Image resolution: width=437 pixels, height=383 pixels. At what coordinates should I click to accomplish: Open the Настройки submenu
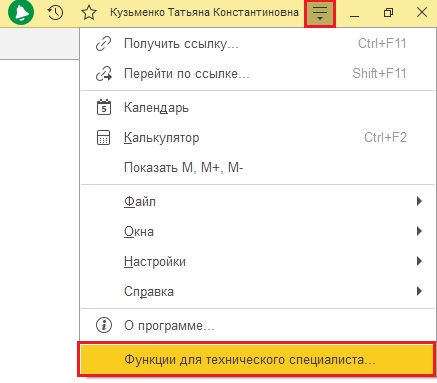tap(258, 261)
